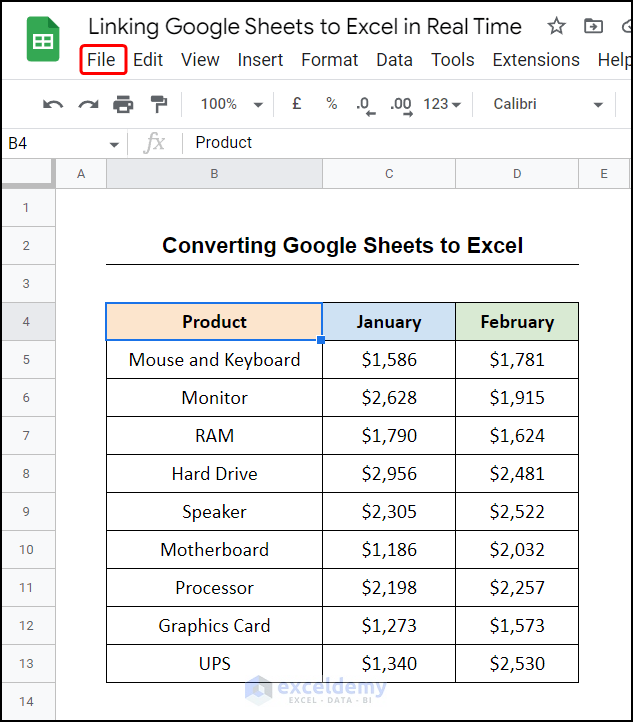This screenshot has height=722, width=633.
Task: Select the Paint format roller tool
Action: coord(158,104)
